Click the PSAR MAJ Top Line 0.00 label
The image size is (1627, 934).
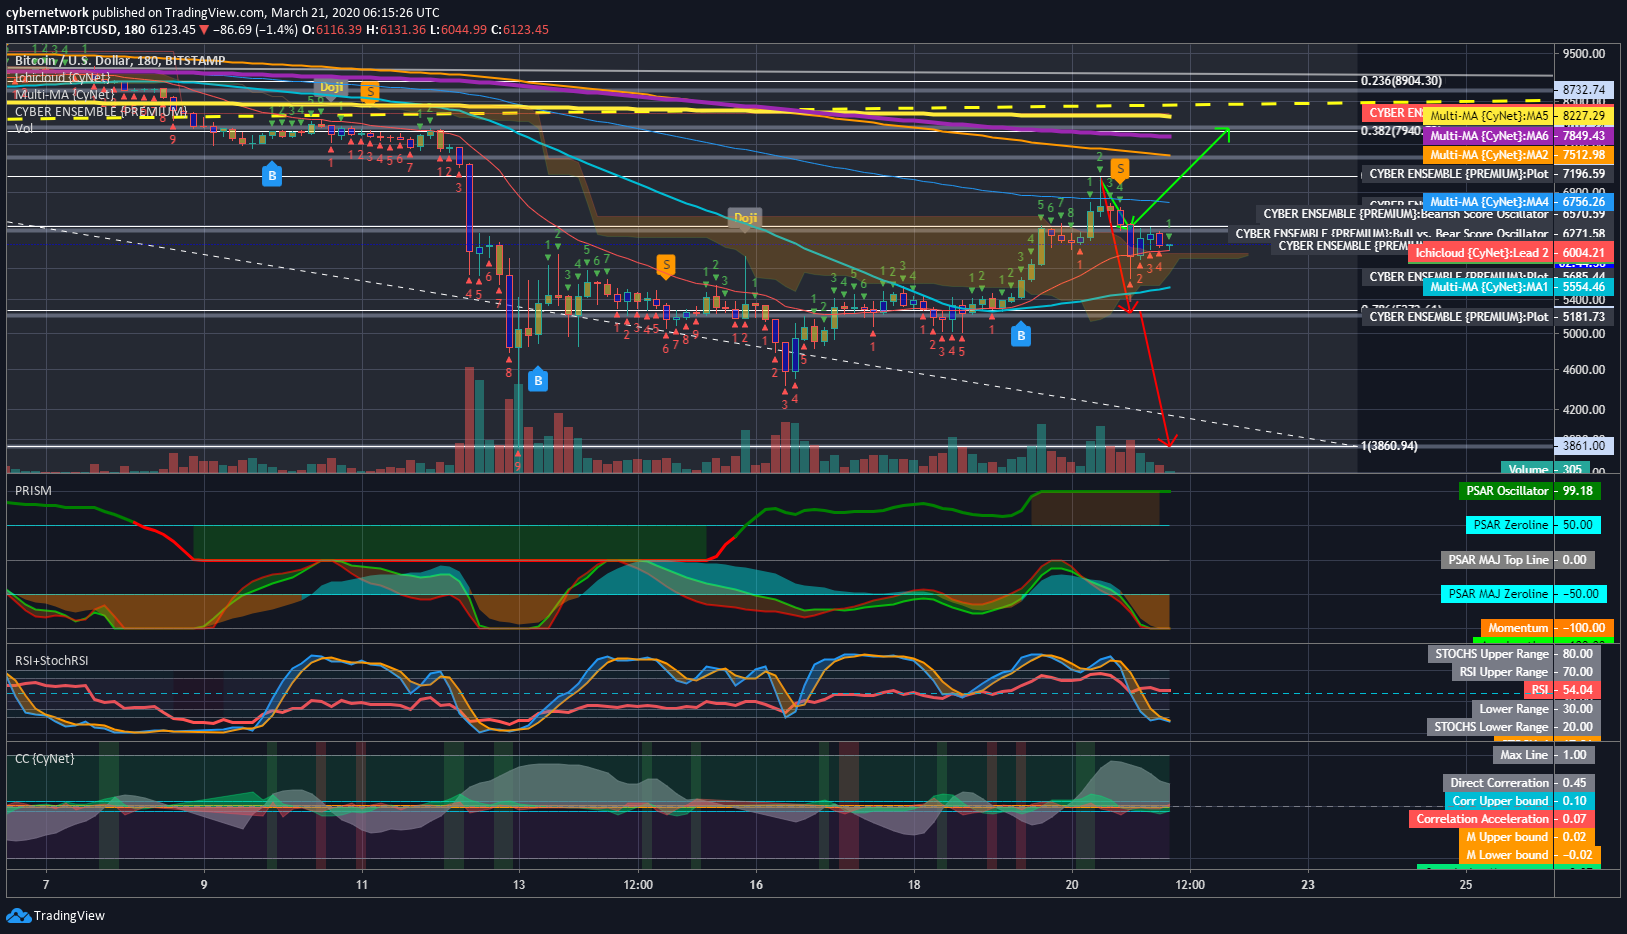click(1517, 560)
